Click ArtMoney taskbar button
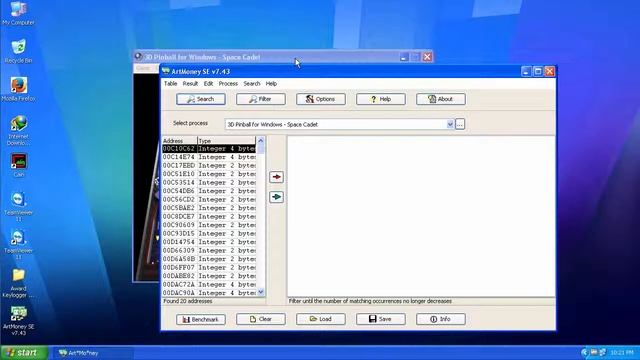This screenshot has height=360, width=640. pyautogui.click(x=93, y=353)
